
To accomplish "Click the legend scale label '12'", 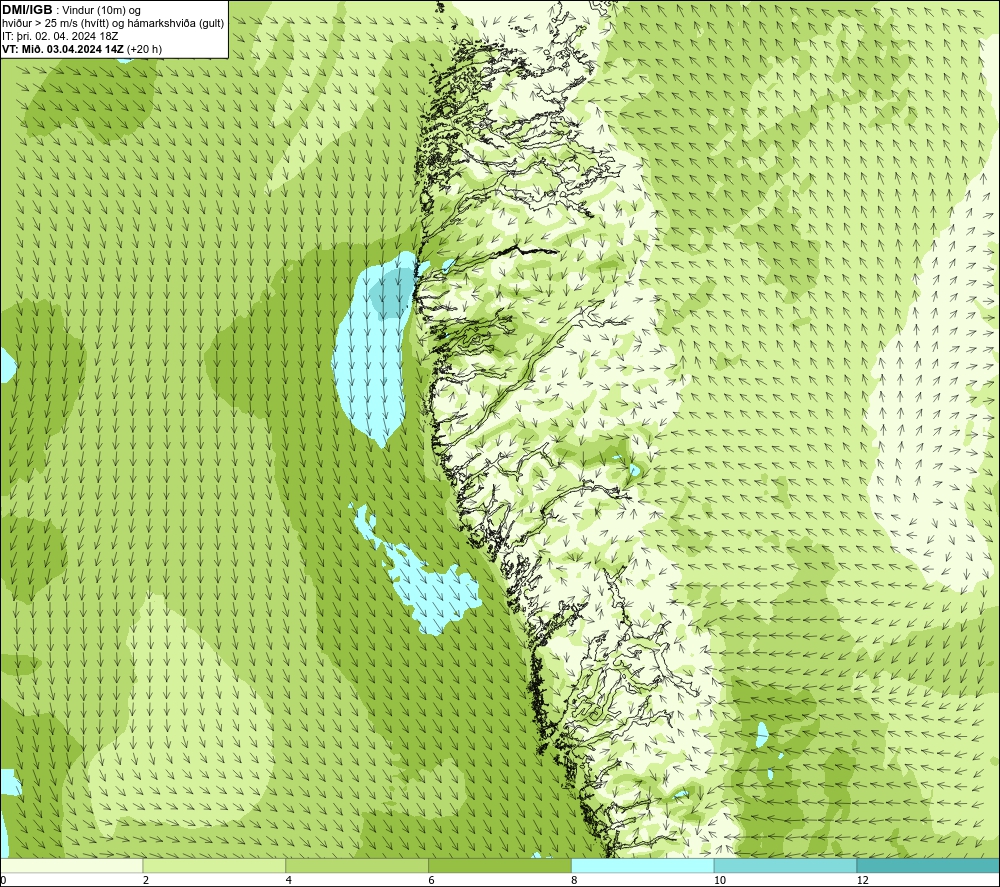I will click(862, 880).
